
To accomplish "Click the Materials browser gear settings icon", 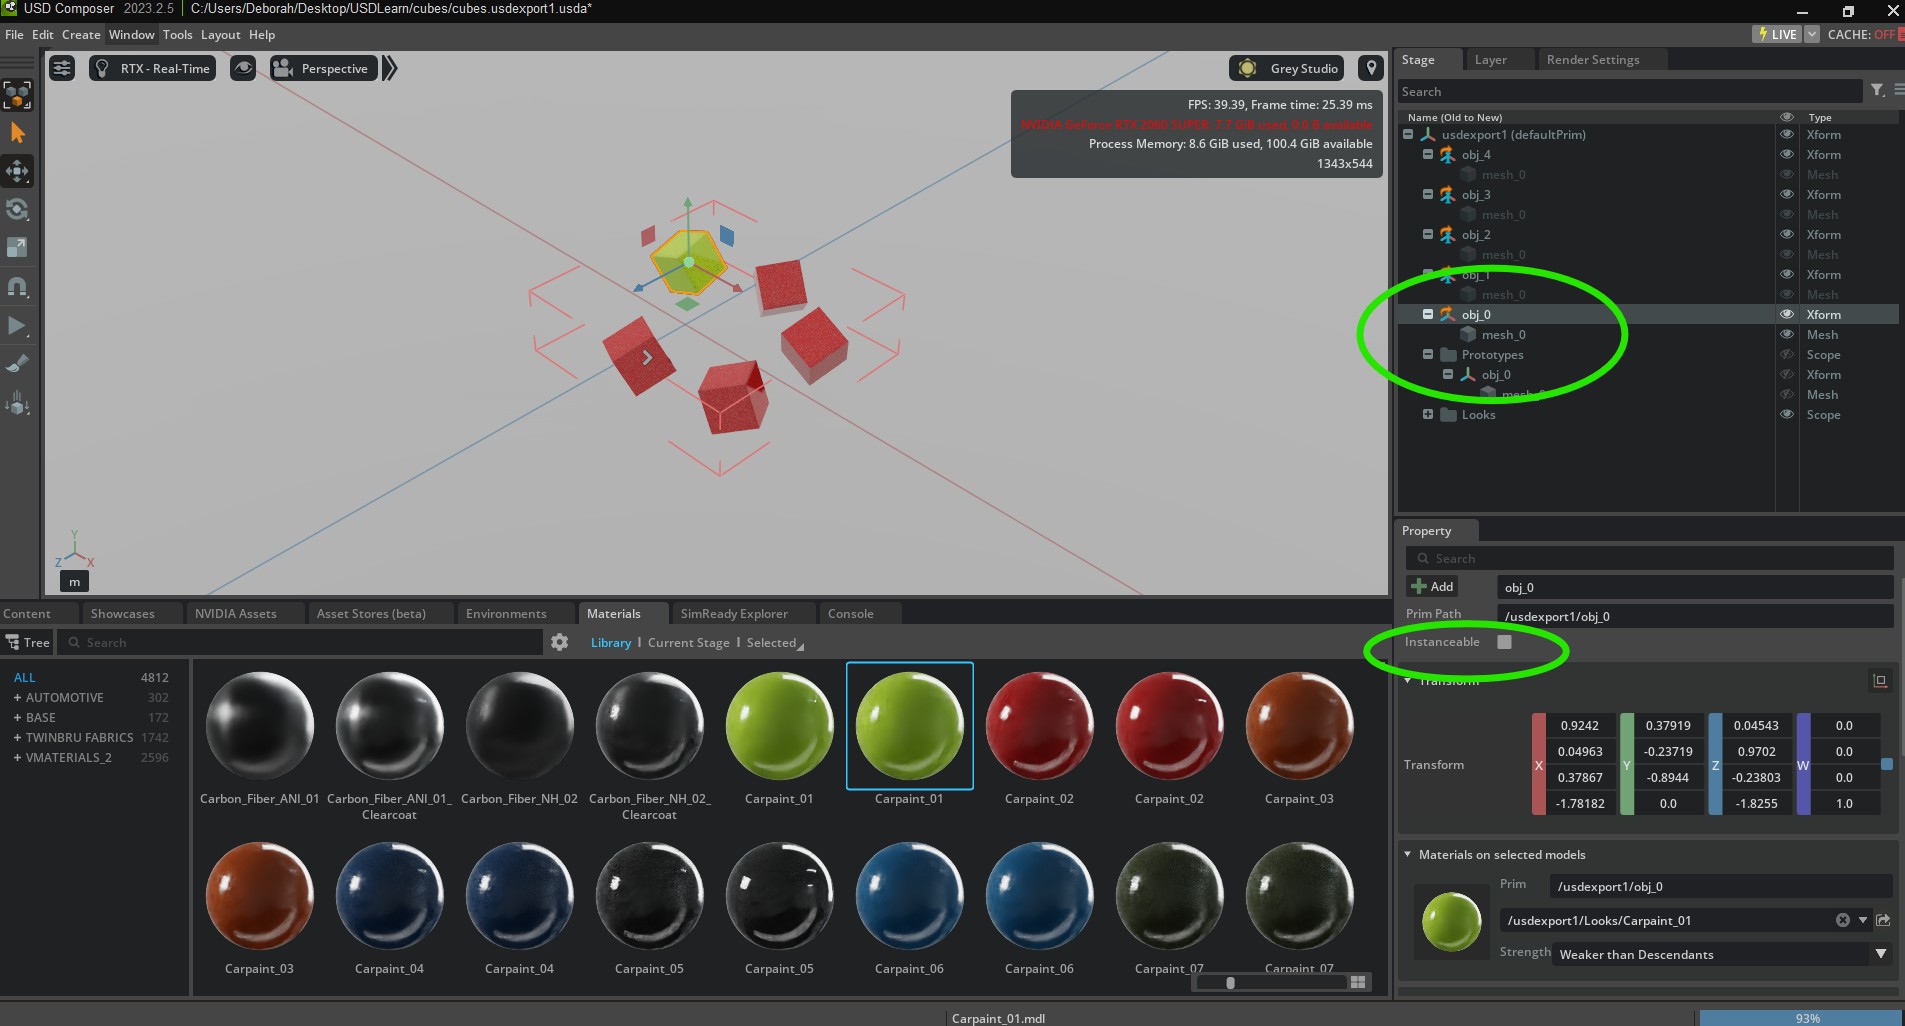I will [560, 642].
